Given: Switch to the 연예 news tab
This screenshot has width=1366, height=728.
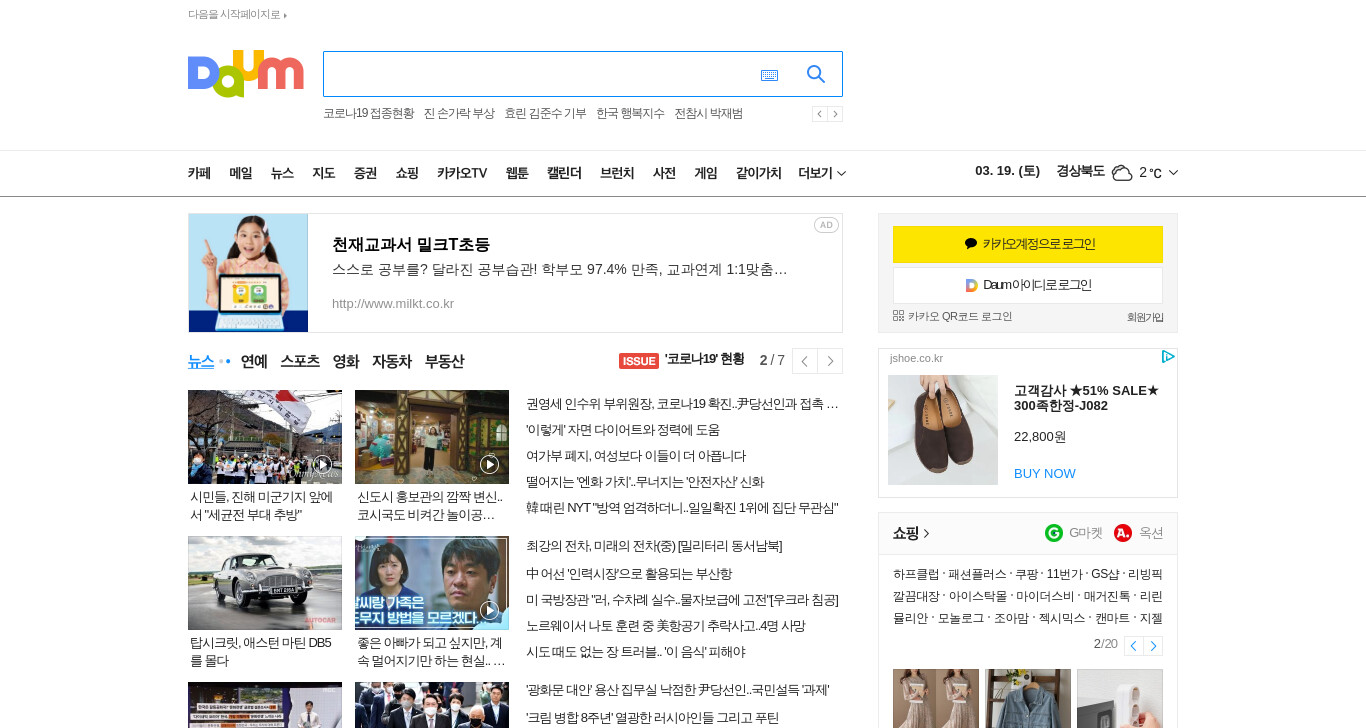Looking at the screenshot, I should (x=254, y=361).
